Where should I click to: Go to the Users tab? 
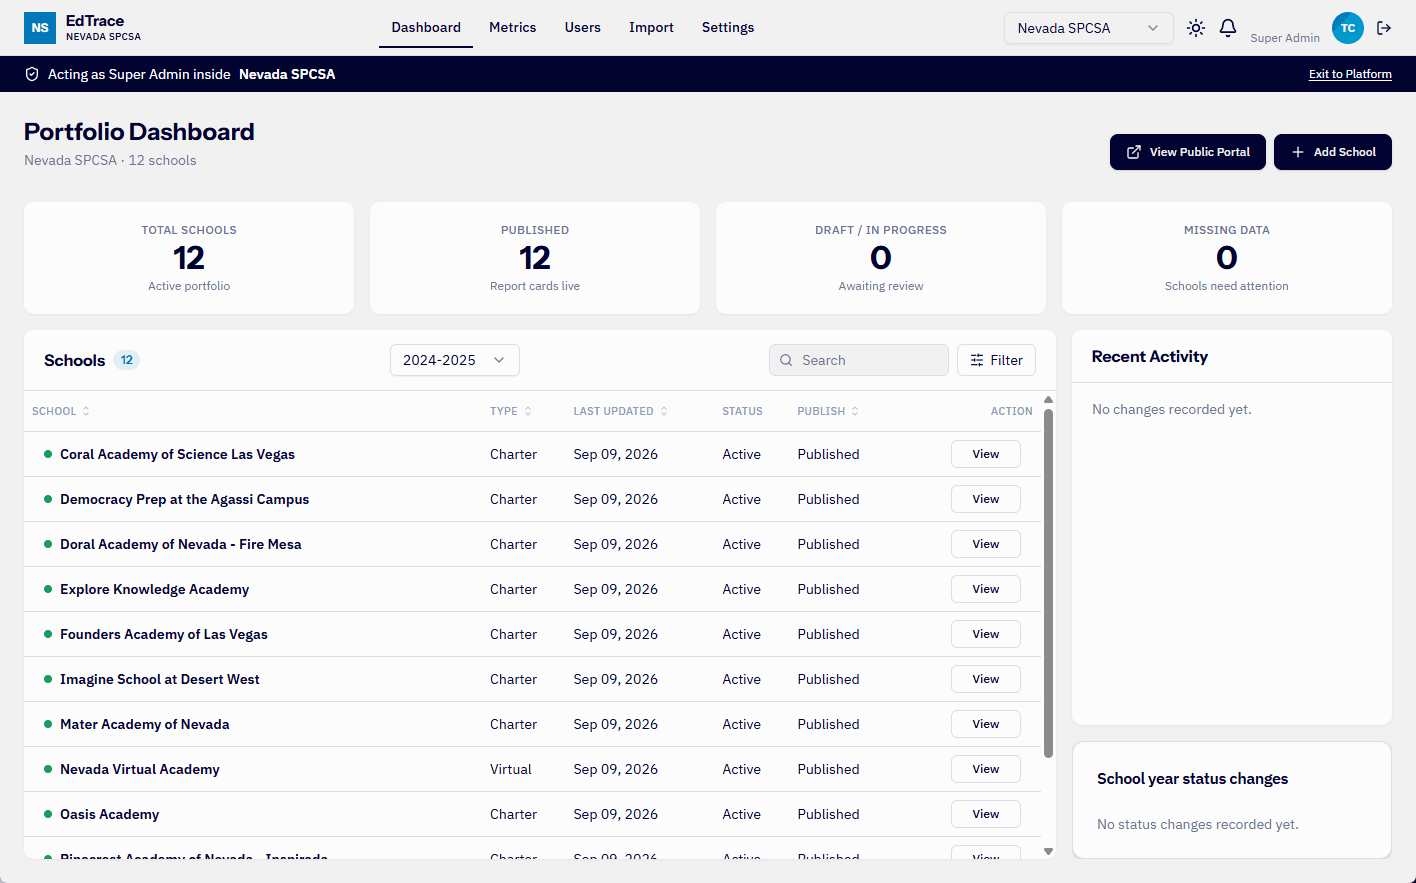coord(583,28)
